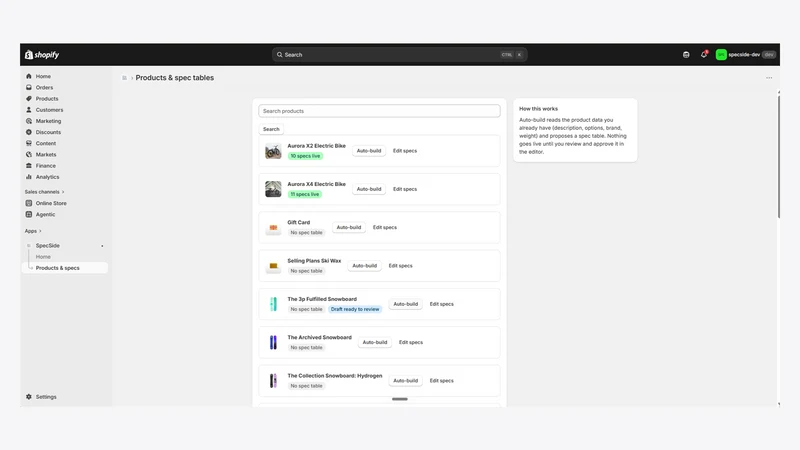The width and height of the screenshot is (800, 450).
Task: Click the green store avatar
Action: click(721, 55)
